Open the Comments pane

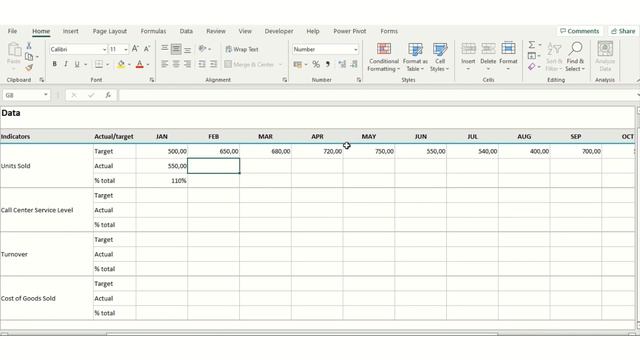click(580, 31)
